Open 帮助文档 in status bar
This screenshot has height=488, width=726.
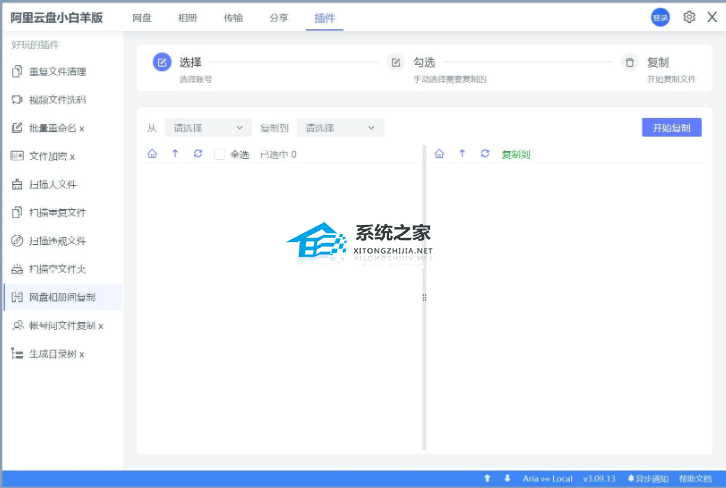tap(695, 479)
